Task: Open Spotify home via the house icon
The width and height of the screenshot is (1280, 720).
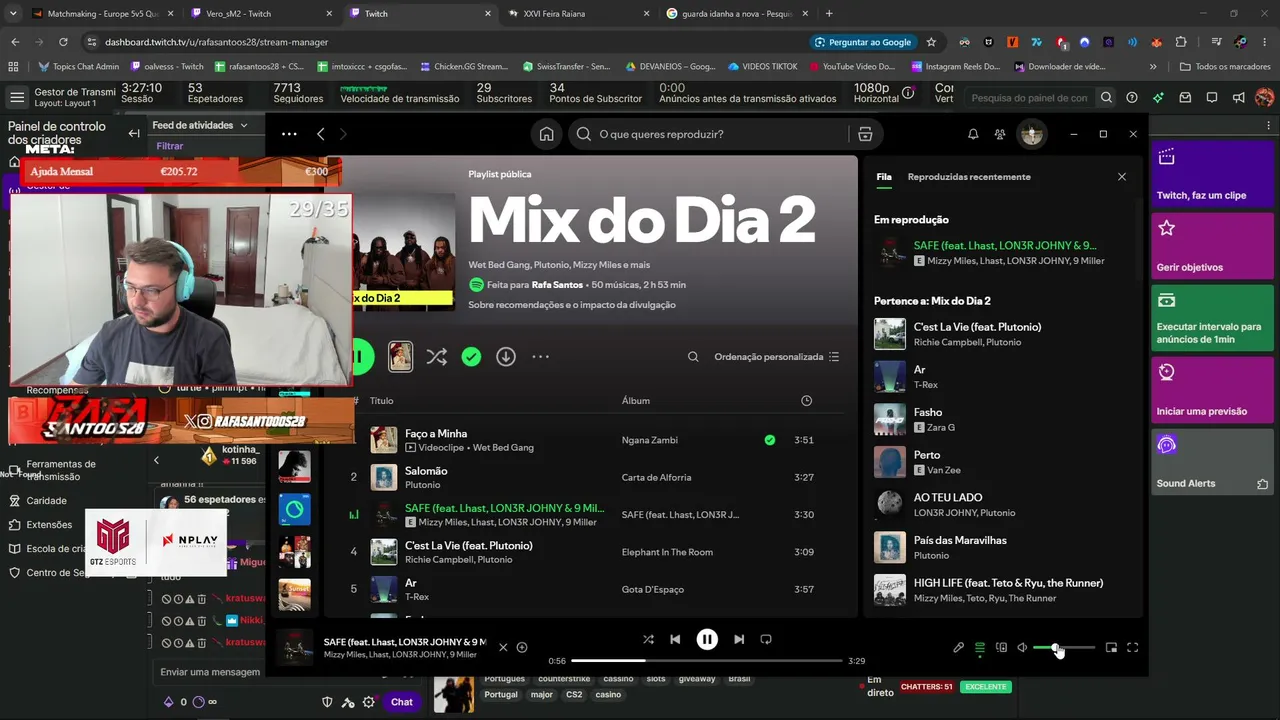Action: coord(546,134)
